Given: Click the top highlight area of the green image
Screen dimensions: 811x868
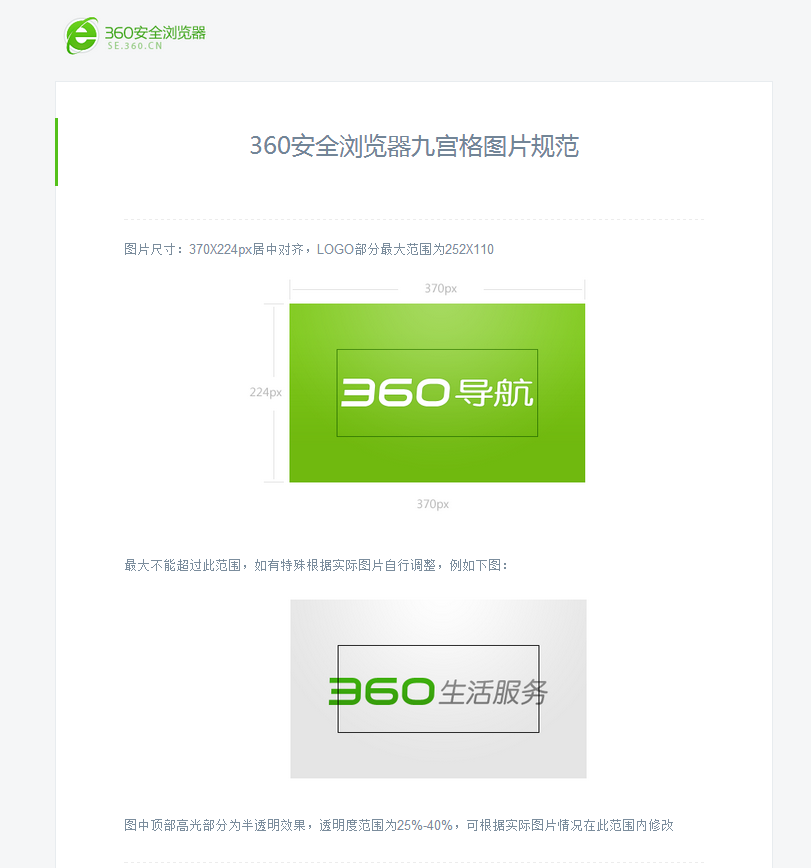Looking at the screenshot, I should pyautogui.click(x=437, y=326).
